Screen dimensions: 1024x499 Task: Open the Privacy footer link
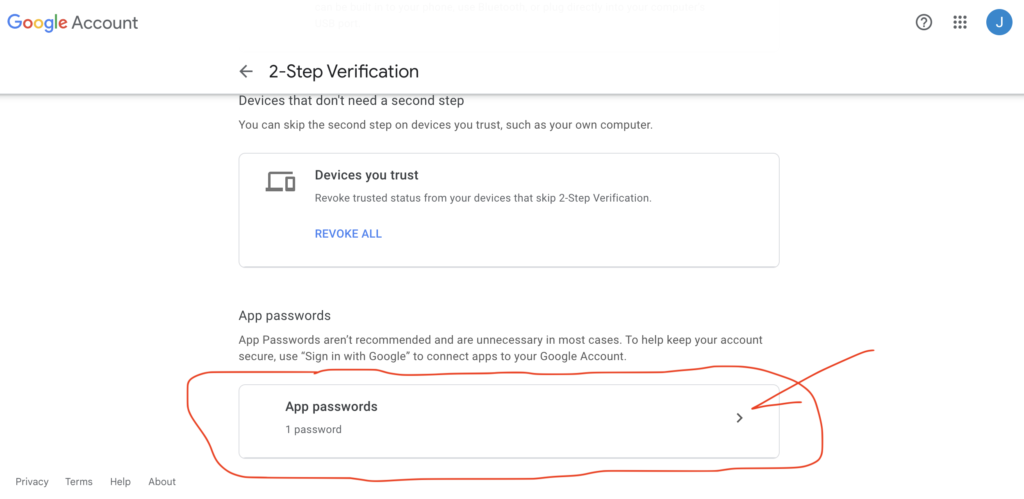32,482
